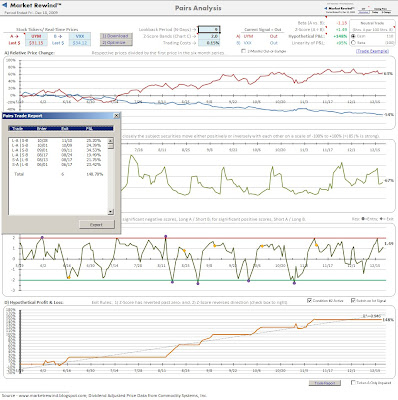Click the Trading Costs value field
The image size is (398, 400).
[x=209, y=43]
